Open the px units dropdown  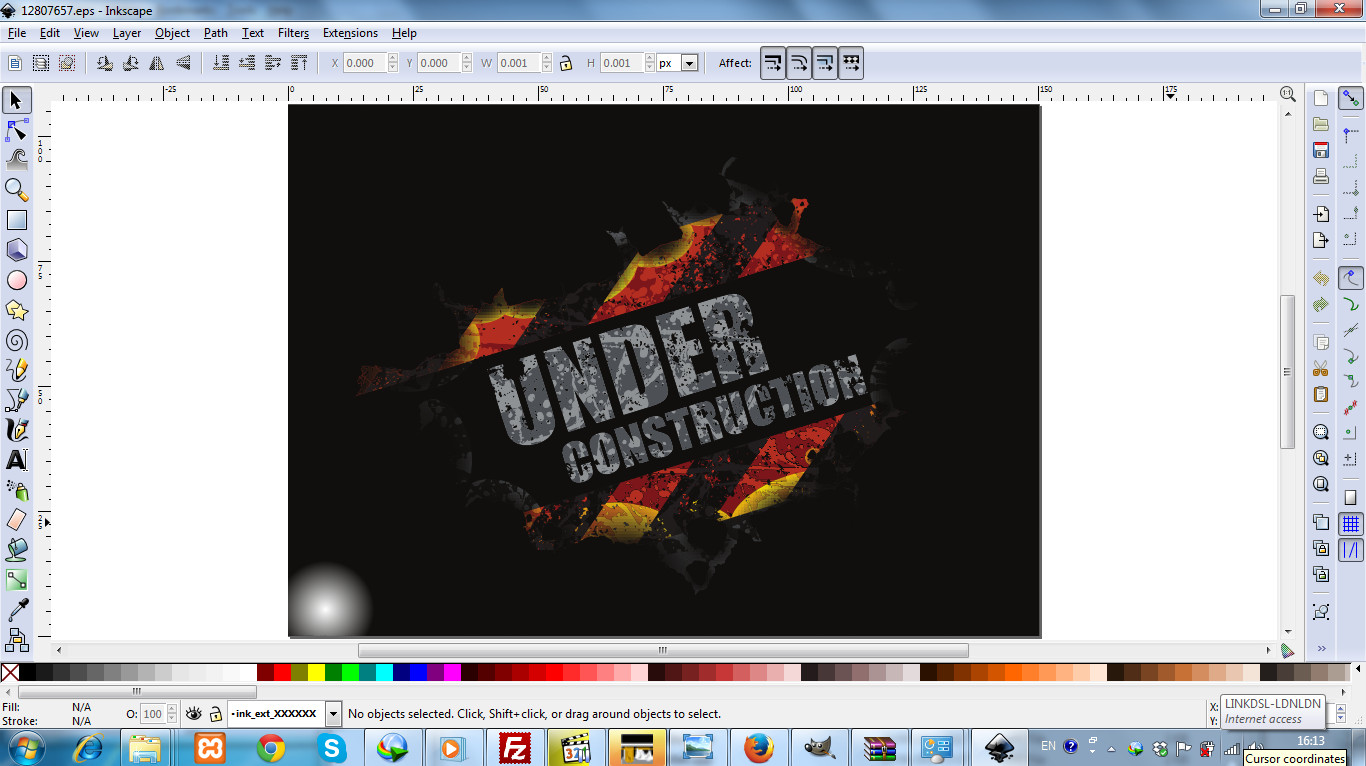(x=689, y=63)
